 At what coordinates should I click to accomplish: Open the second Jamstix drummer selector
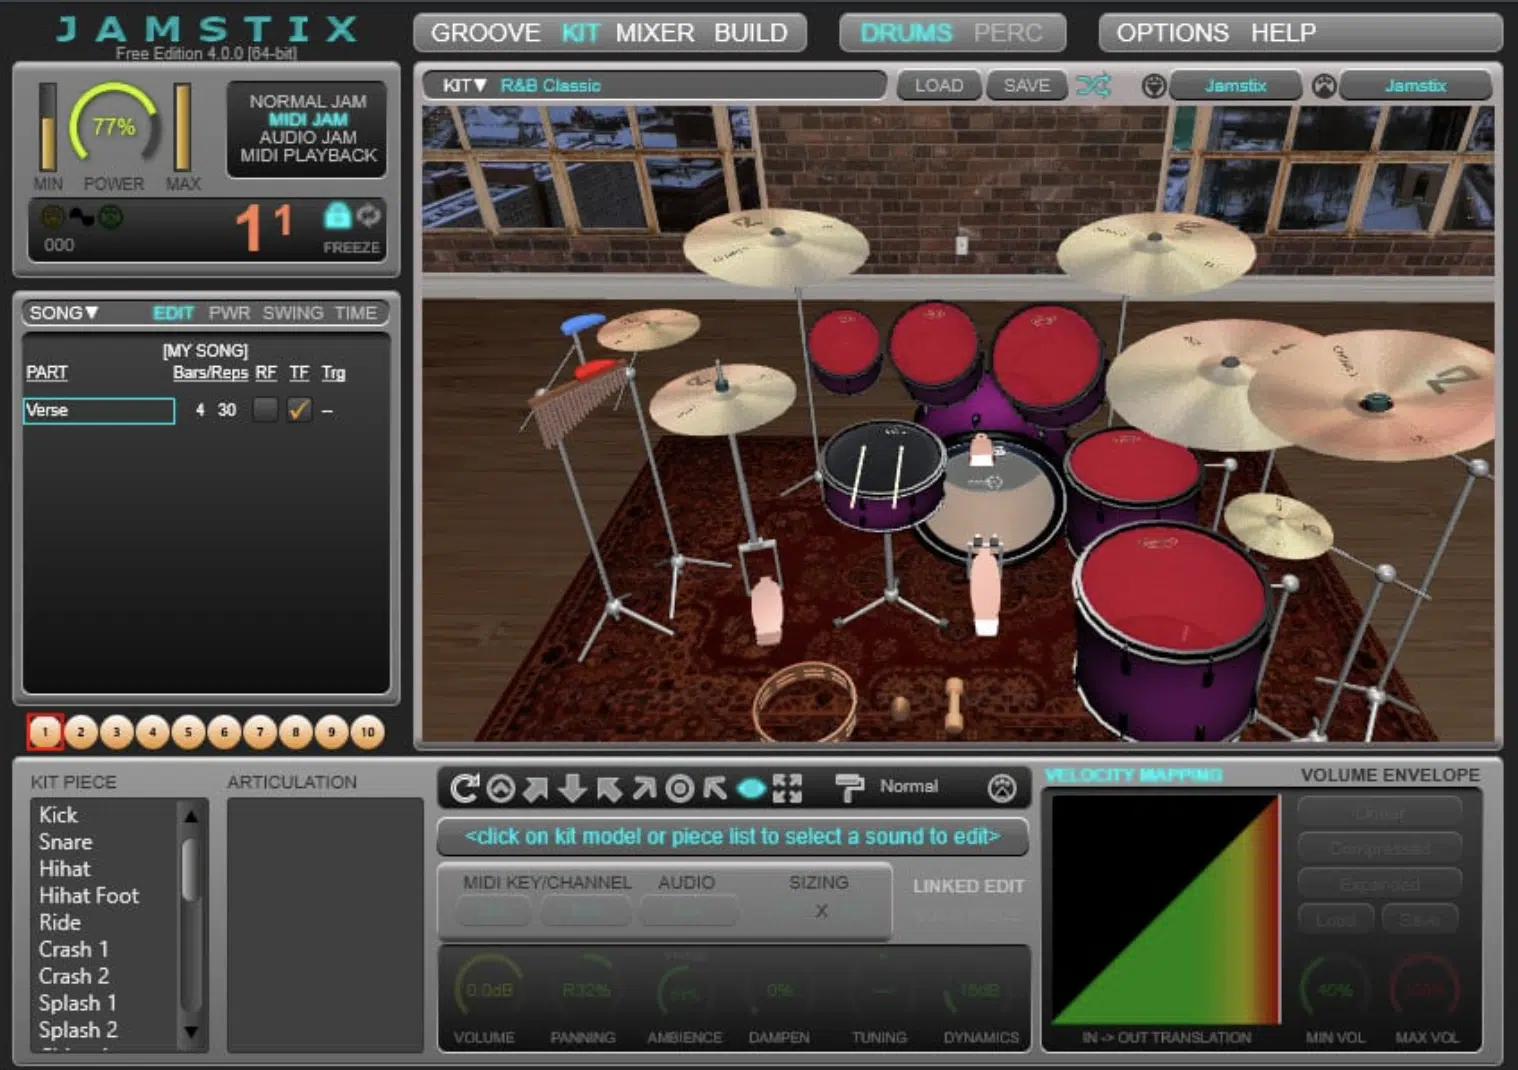click(x=1415, y=86)
